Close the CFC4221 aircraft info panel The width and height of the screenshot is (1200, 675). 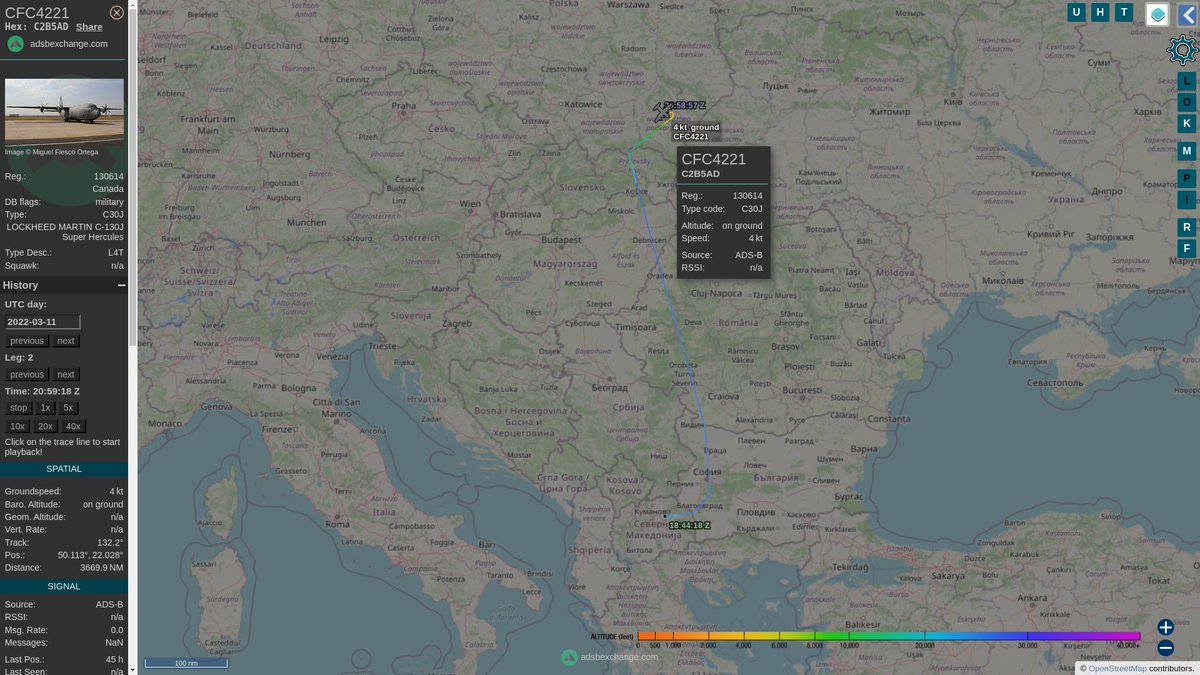(117, 12)
